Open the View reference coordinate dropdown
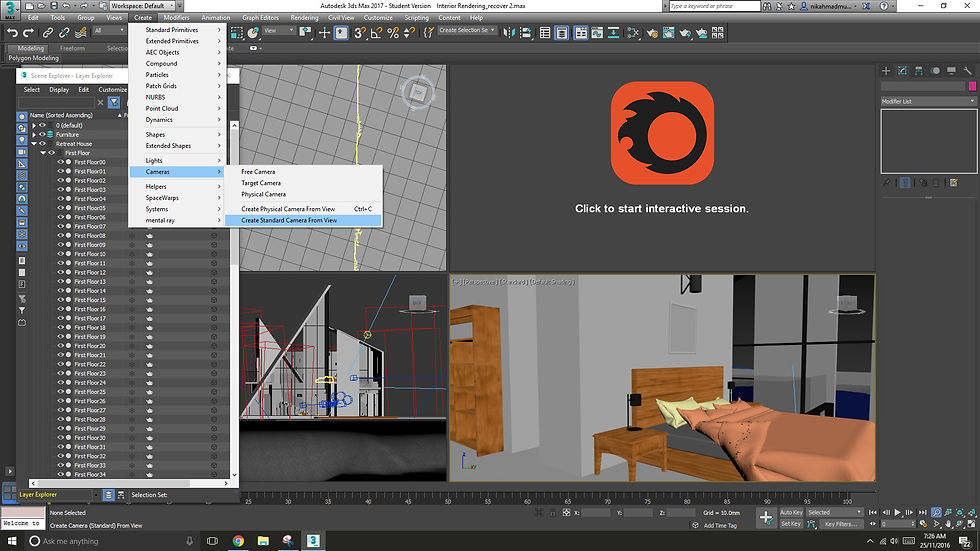Viewport: 980px width, 551px height. pos(279,30)
